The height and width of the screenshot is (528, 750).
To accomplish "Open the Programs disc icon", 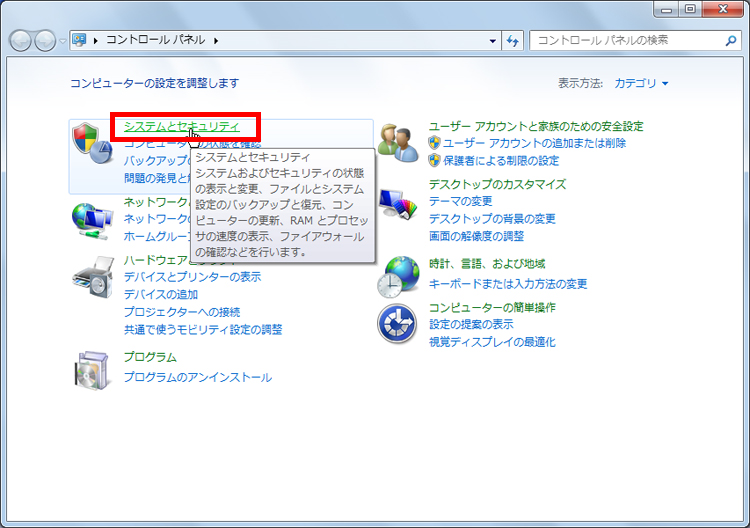I will point(92,370).
